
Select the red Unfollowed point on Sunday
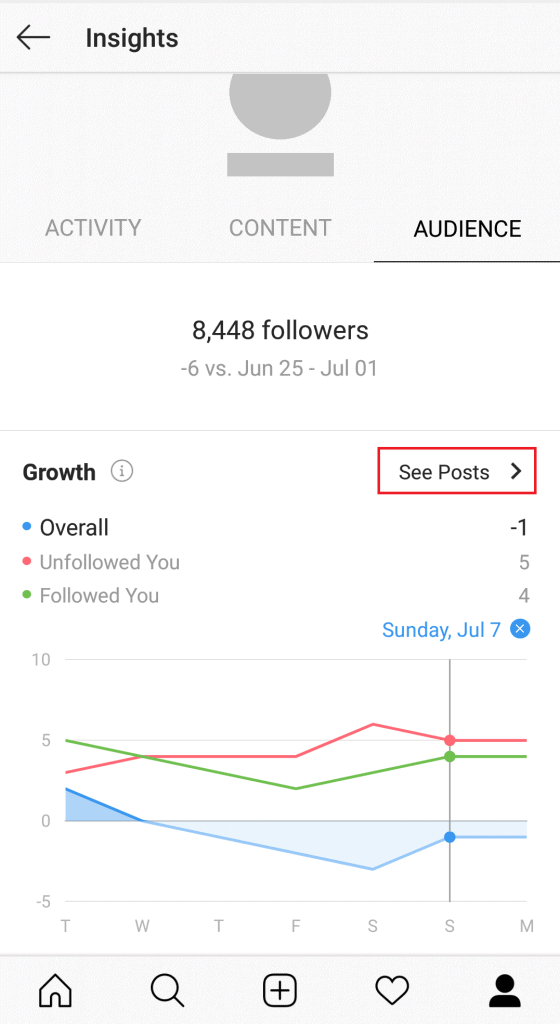point(450,740)
